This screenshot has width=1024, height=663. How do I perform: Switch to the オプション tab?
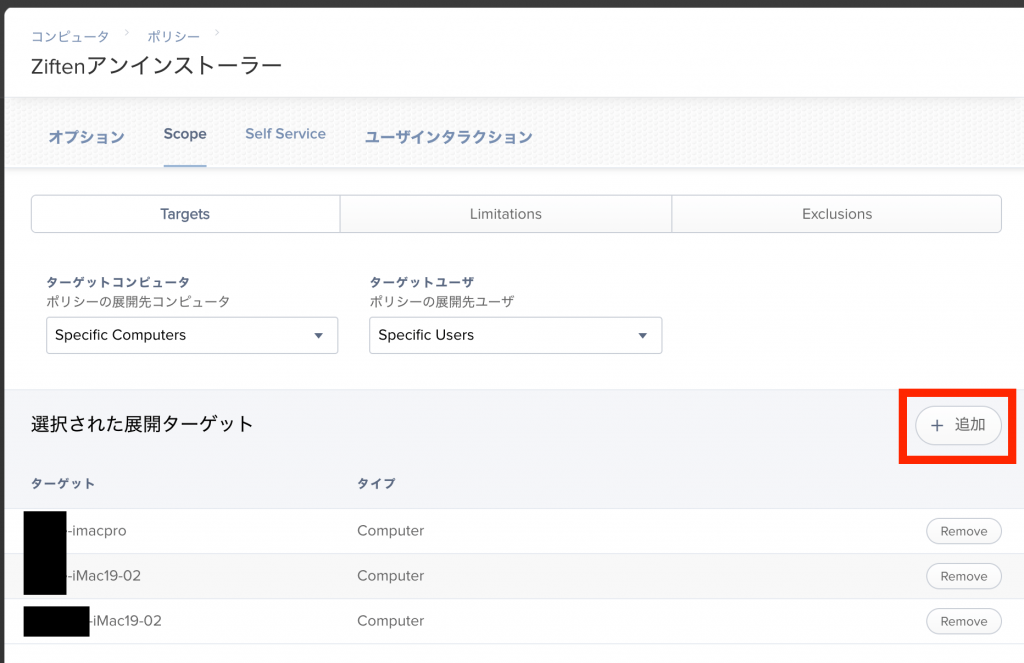tap(87, 137)
